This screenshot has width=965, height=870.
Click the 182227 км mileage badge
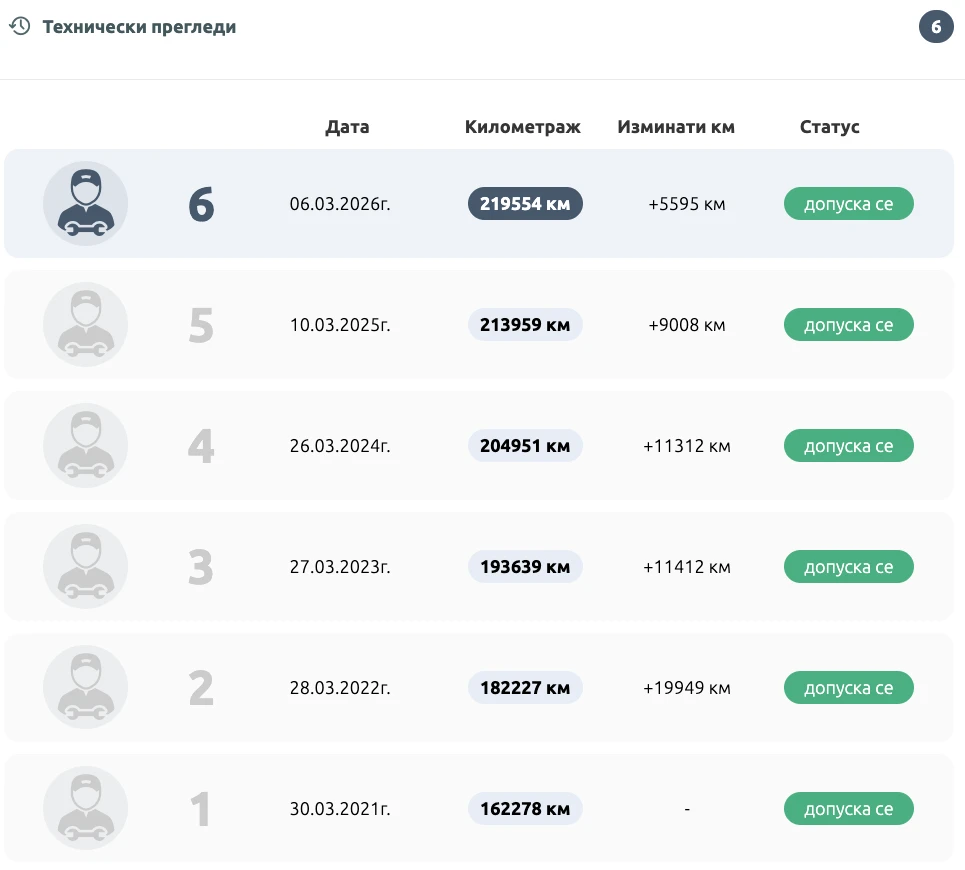pos(525,688)
